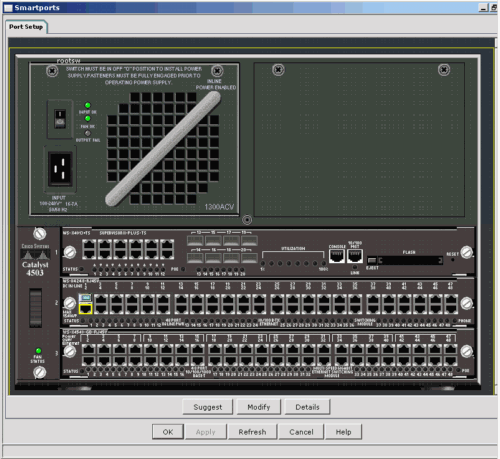Open port Details
Screen dimensions: 500x459
tap(307, 407)
